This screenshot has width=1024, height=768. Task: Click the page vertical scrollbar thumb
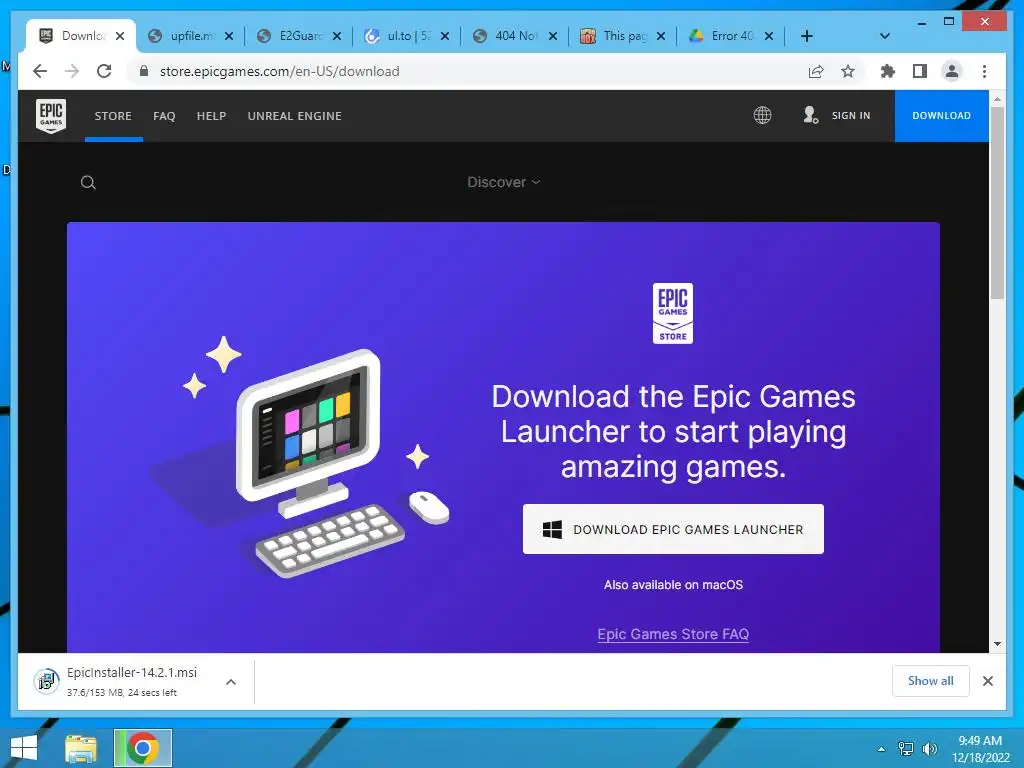[997, 202]
